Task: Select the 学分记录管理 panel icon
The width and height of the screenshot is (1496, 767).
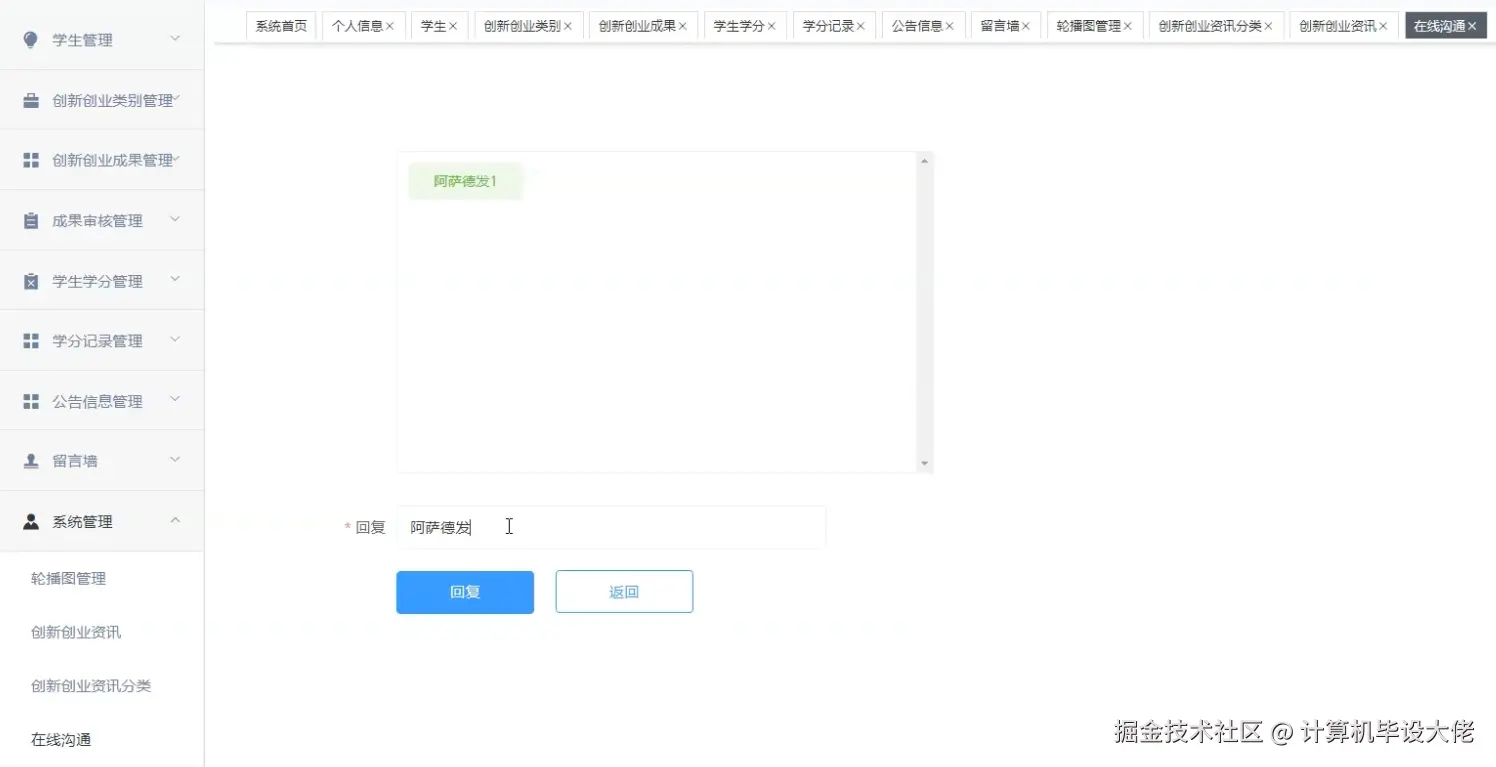Action: pos(30,340)
